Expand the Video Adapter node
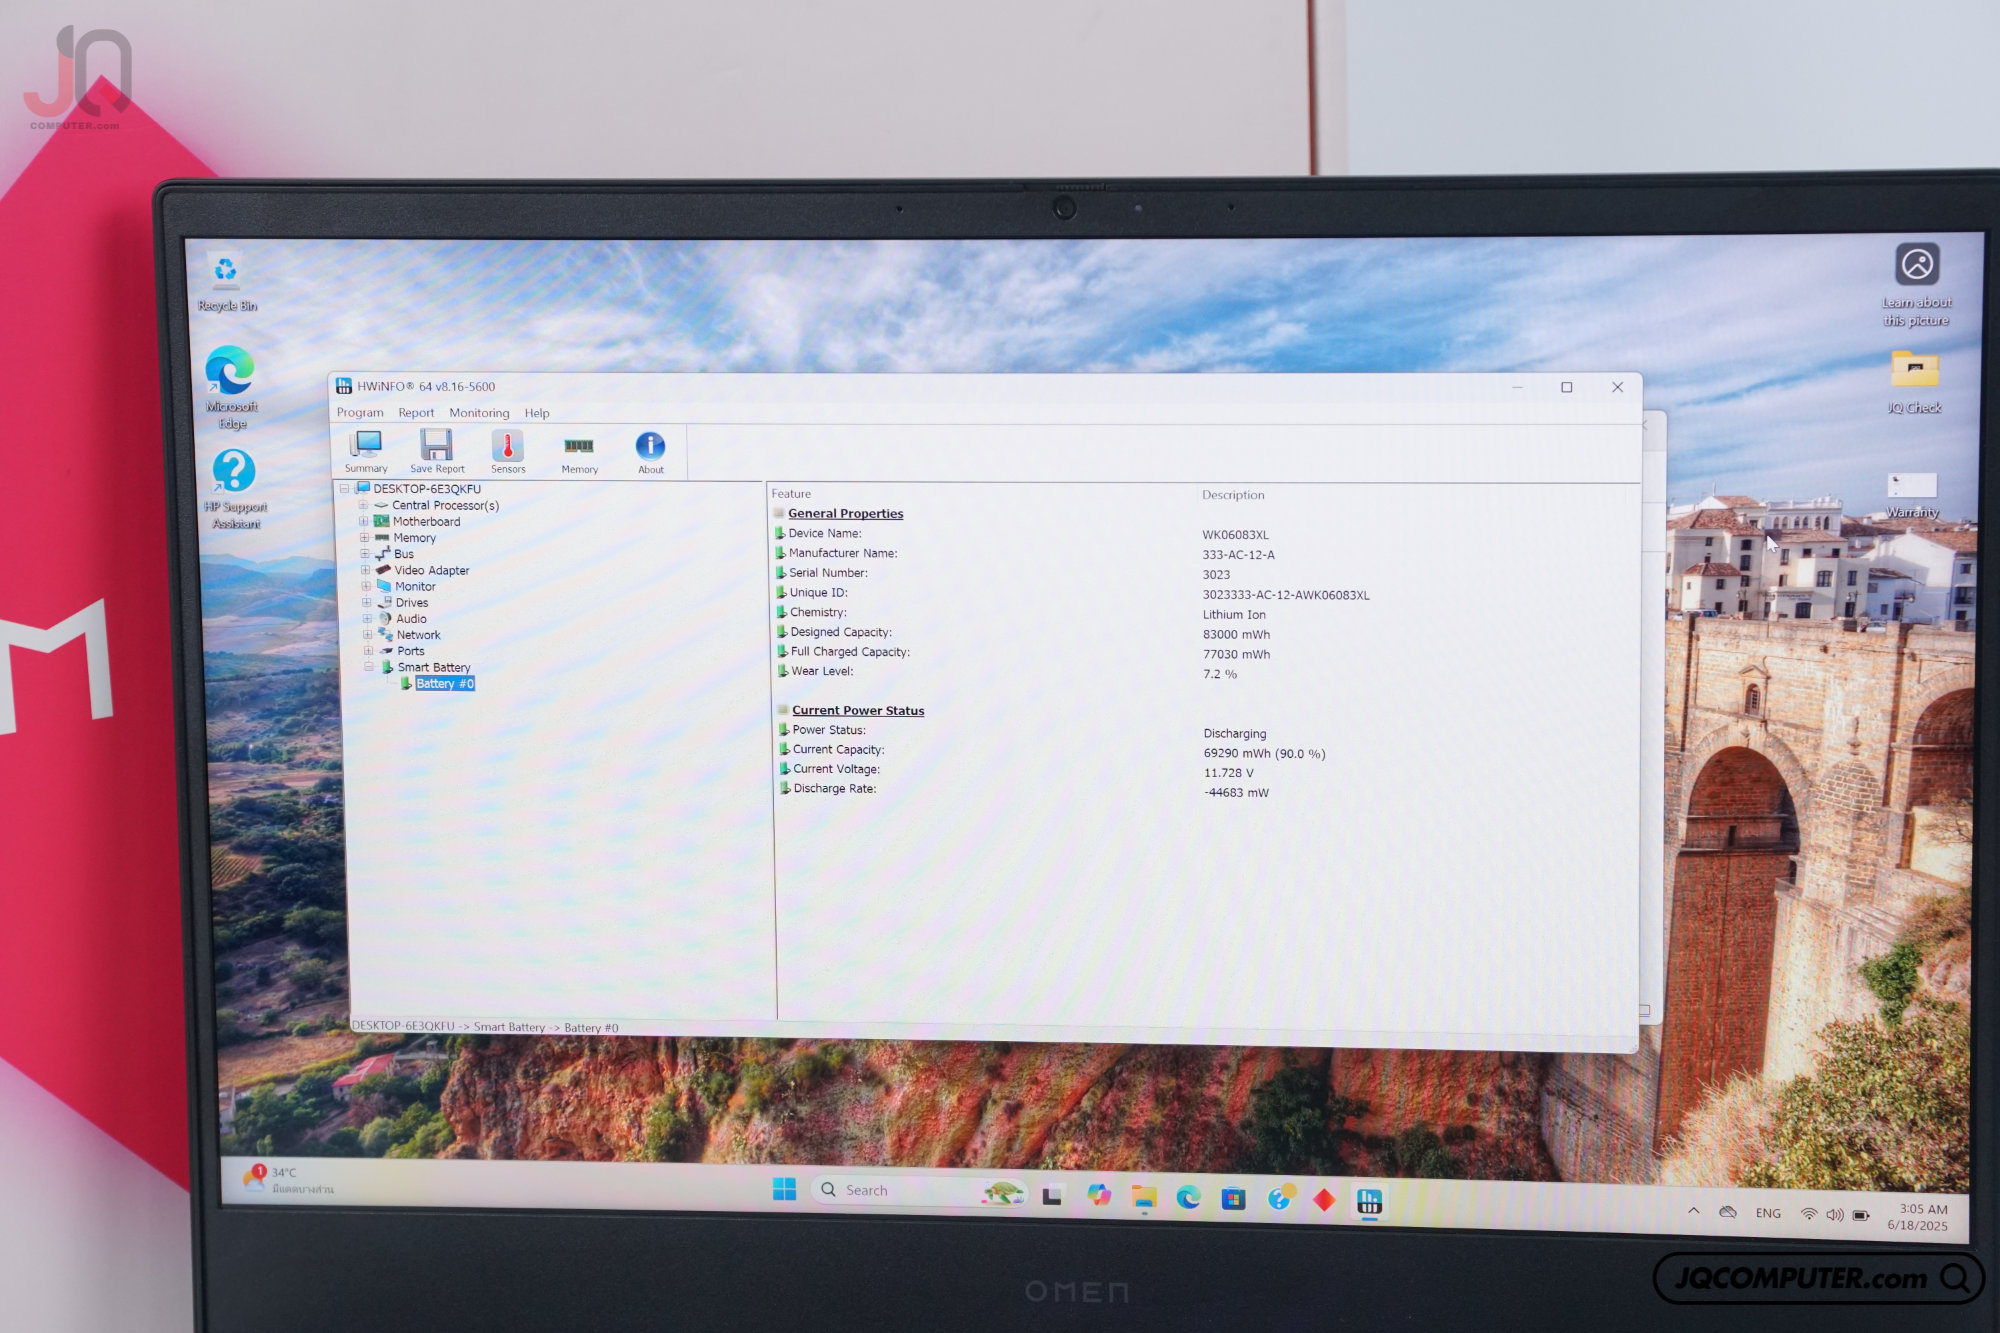2000x1333 pixels. 365,570
